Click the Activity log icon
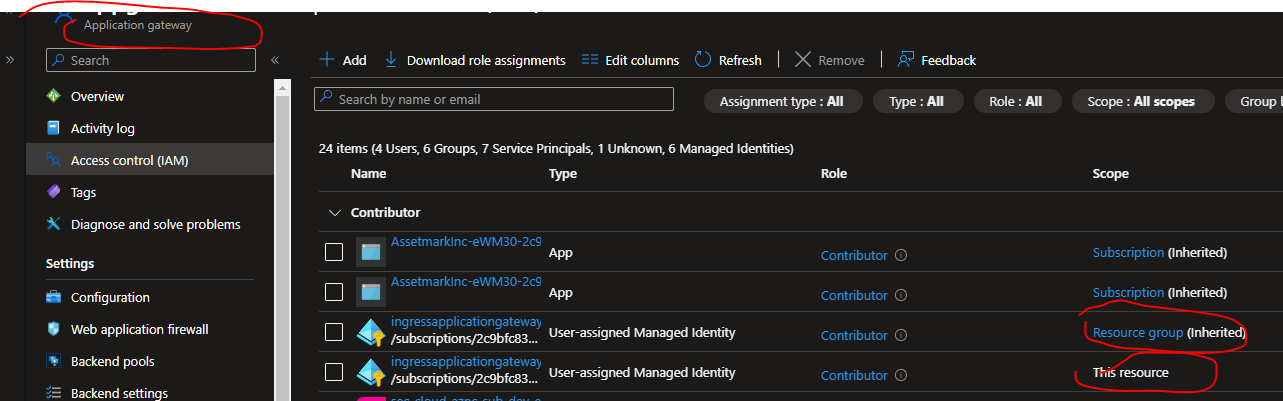The height and width of the screenshot is (401, 1283). pos(54,128)
